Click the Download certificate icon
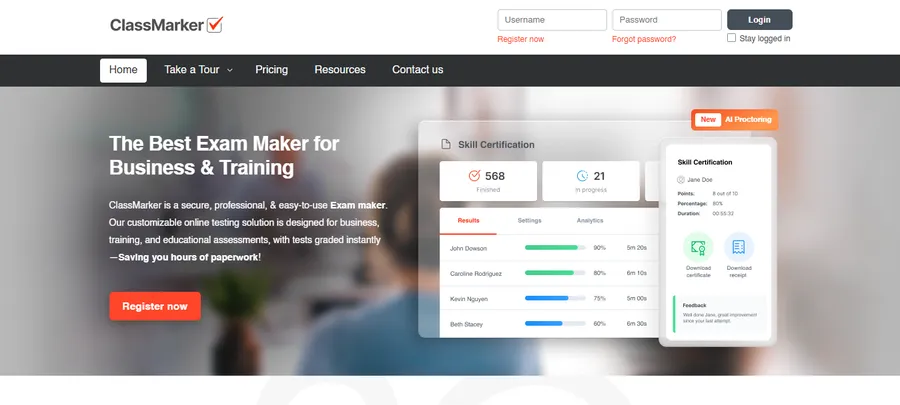 pyautogui.click(x=698, y=247)
